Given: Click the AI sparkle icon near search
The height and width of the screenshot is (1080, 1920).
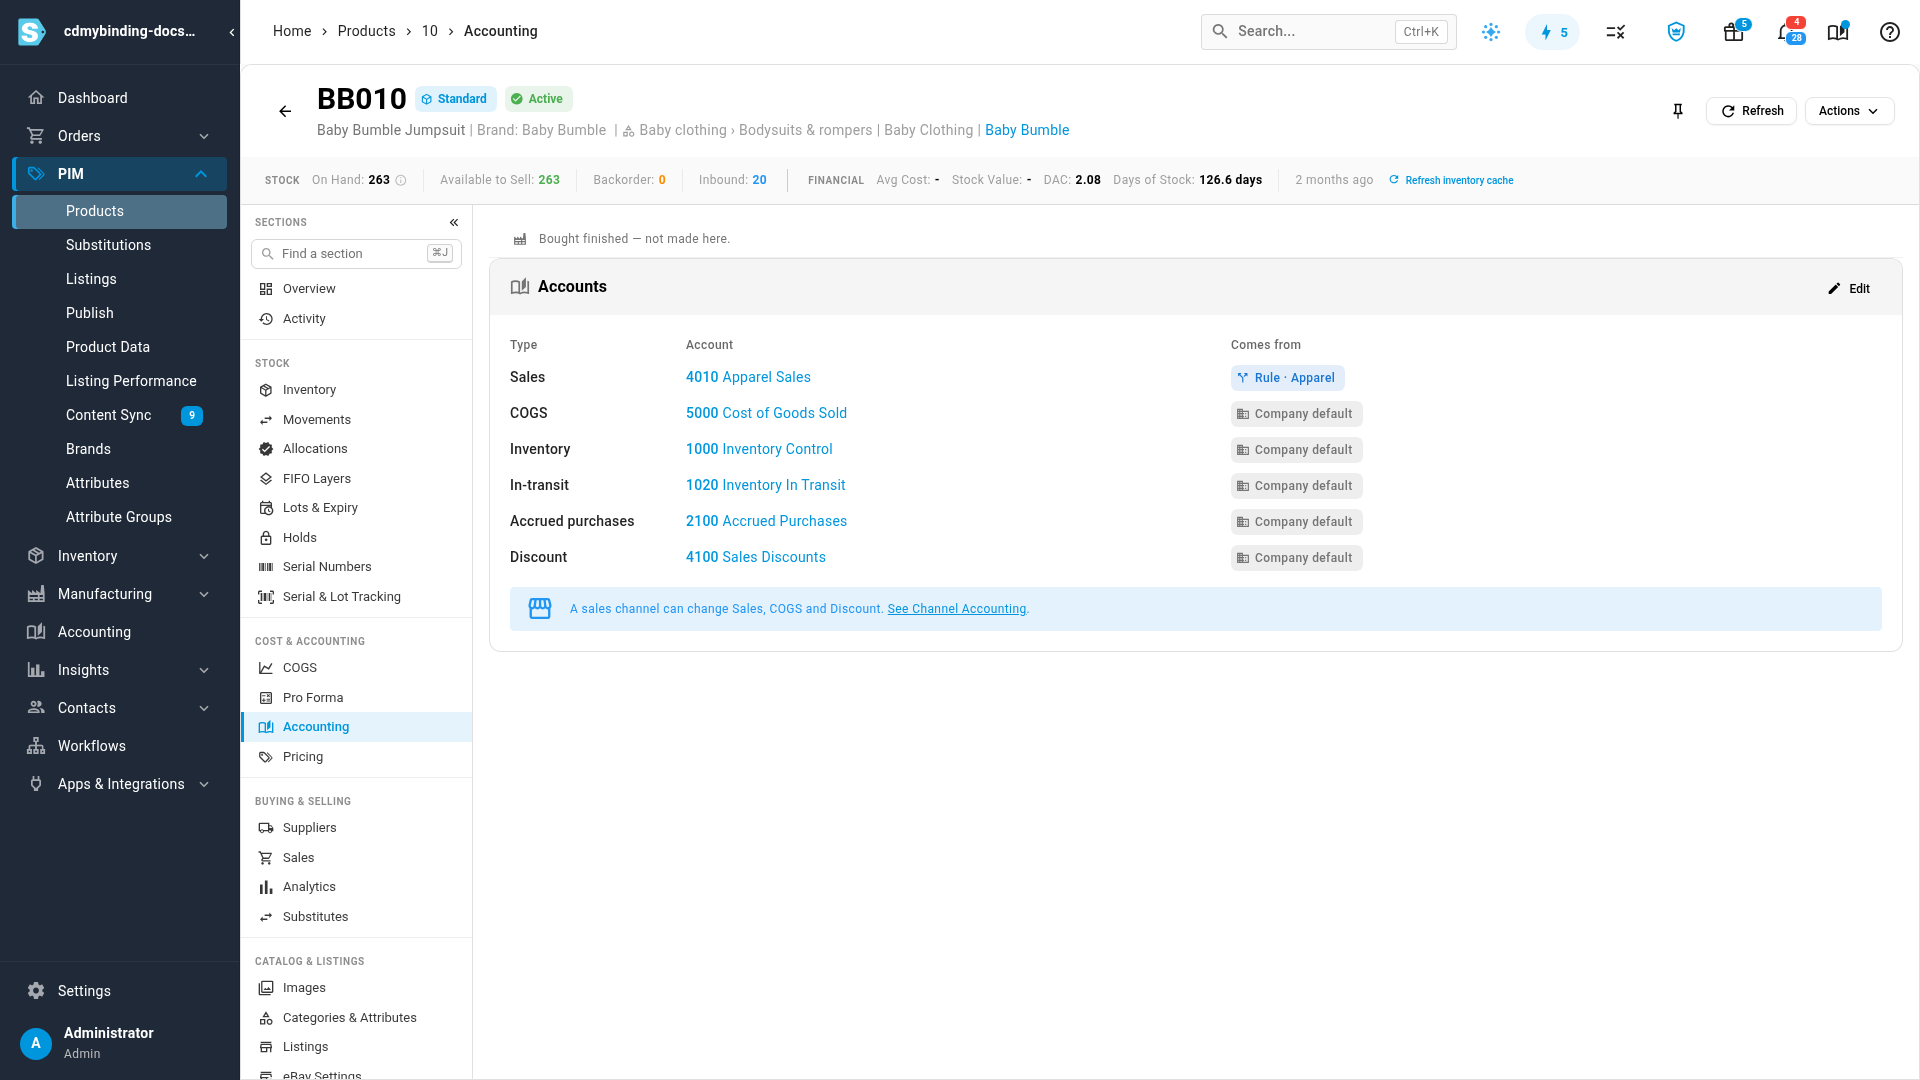Looking at the screenshot, I should [1491, 32].
